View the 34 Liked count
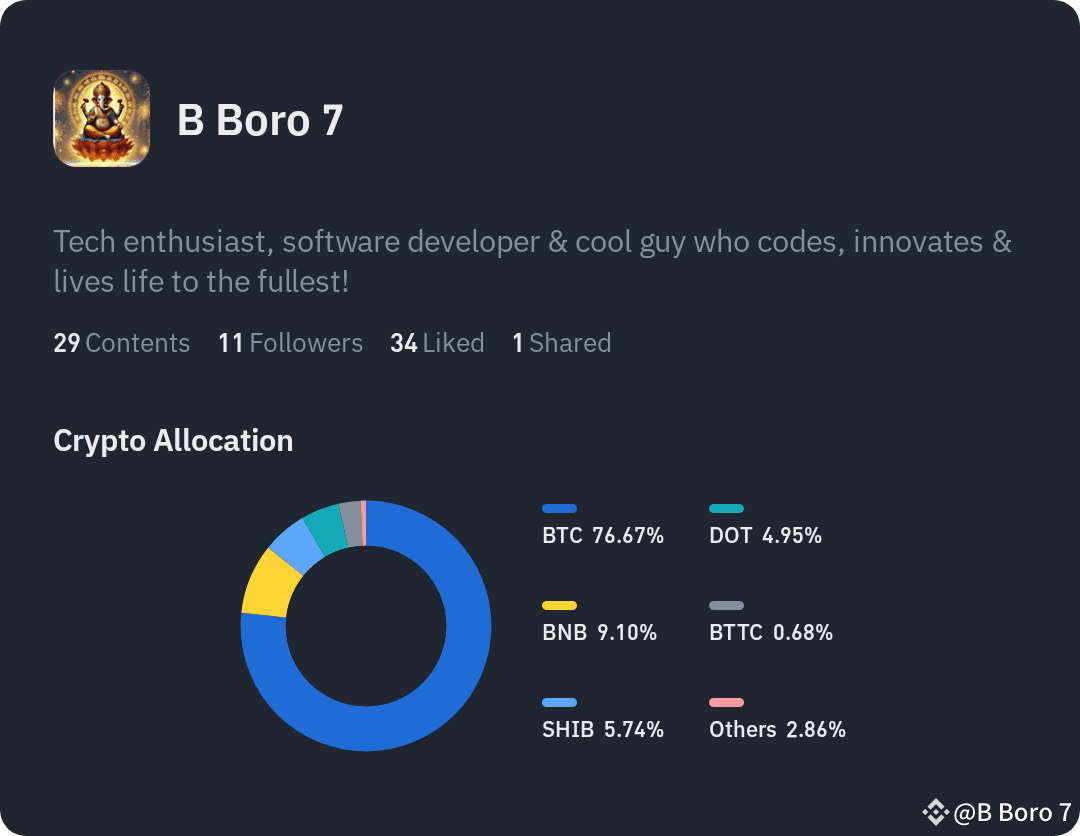The width and height of the screenshot is (1080, 836). (437, 343)
